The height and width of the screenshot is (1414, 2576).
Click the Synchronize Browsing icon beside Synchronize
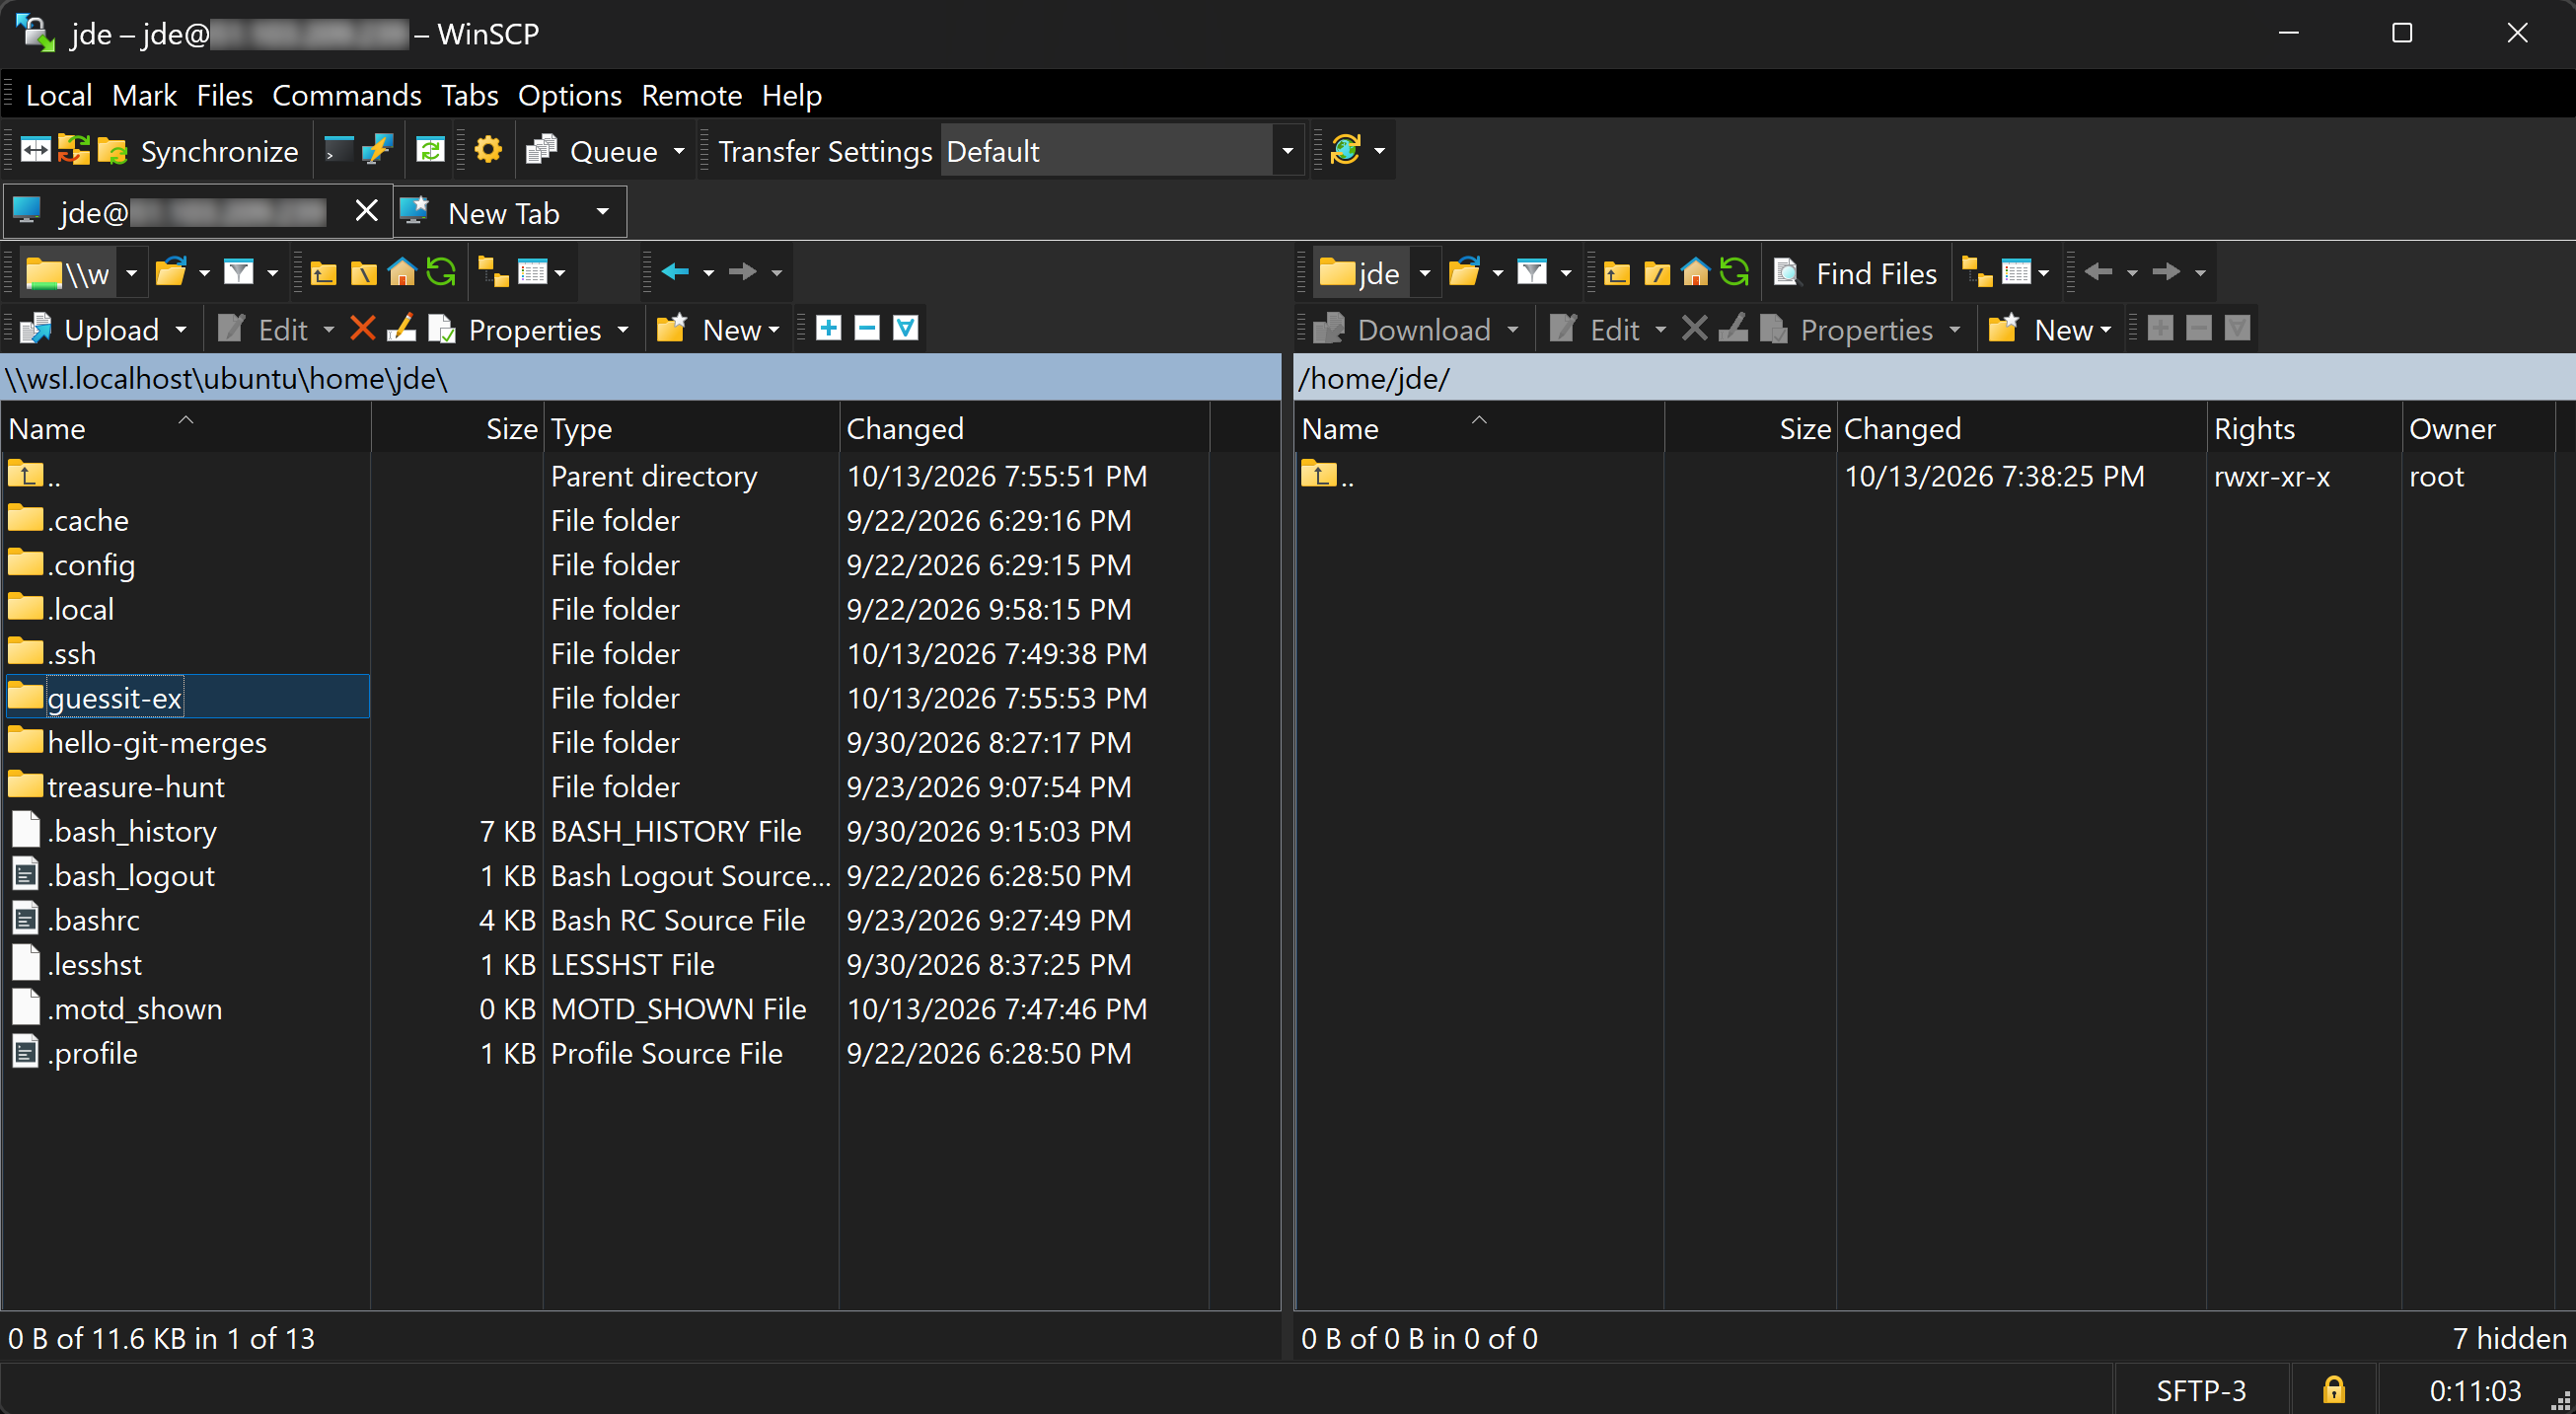coord(73,151)
